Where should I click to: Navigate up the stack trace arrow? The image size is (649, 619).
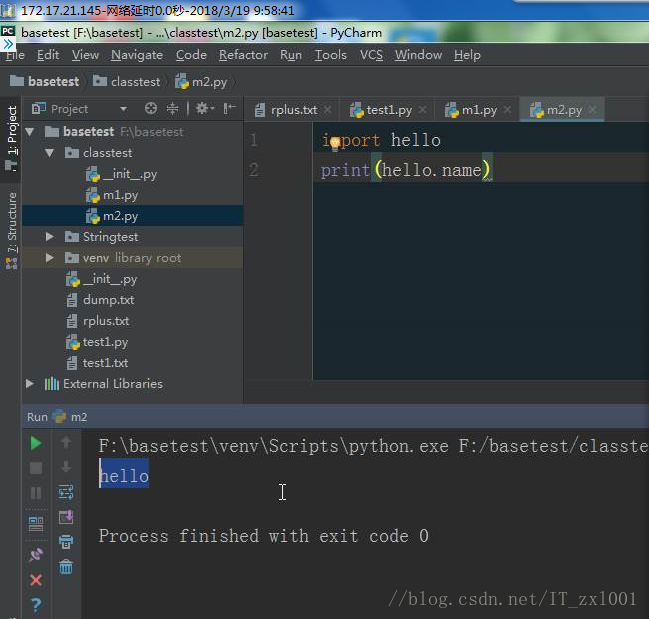click(x=66, y=442)
